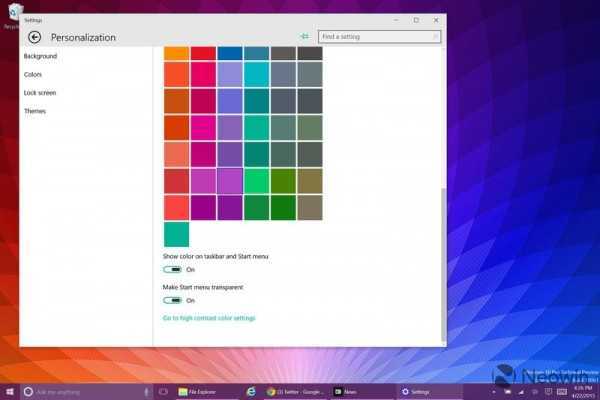This screenshot has height=400, width=600.
Task: Focus the Find a setting search box
Action: [379, 37]
